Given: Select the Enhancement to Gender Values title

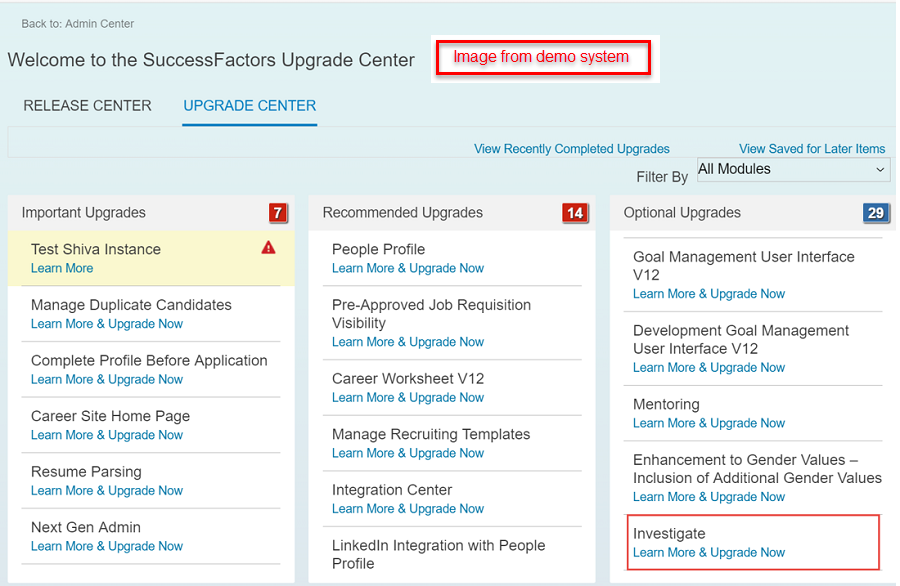Looking at the screenshot, I should click(x=757, y=469).
